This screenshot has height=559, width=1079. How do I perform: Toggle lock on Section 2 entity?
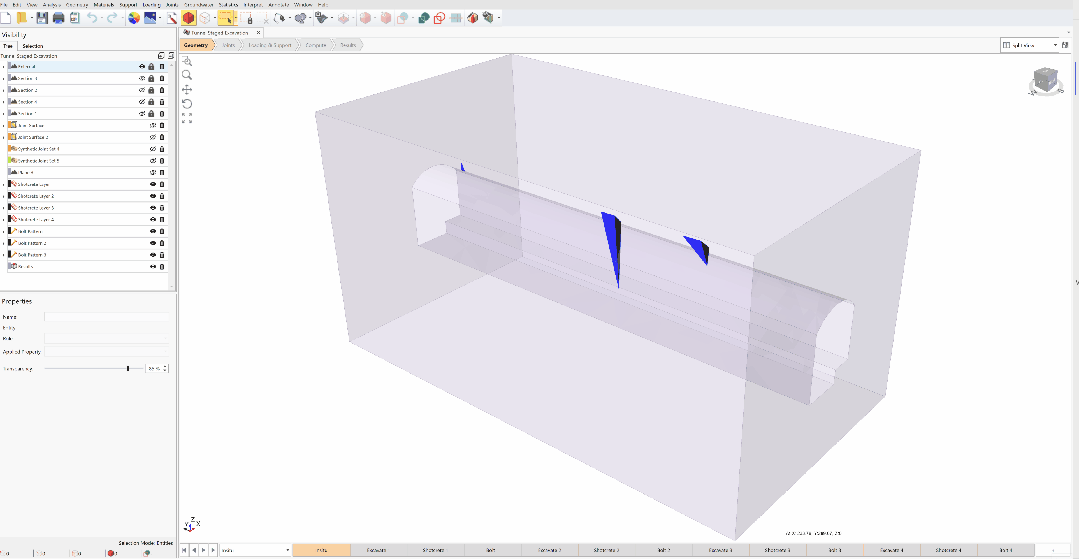(151, 90)
